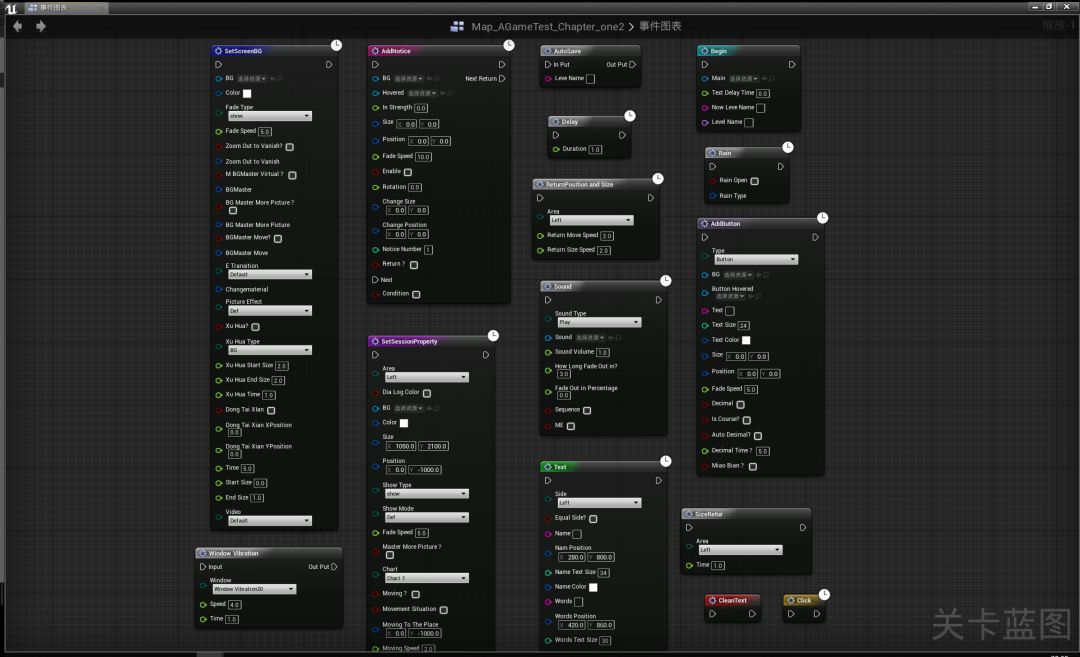Toggle Rain Open checkbox

pyautogui.click(x=754, y=180)
